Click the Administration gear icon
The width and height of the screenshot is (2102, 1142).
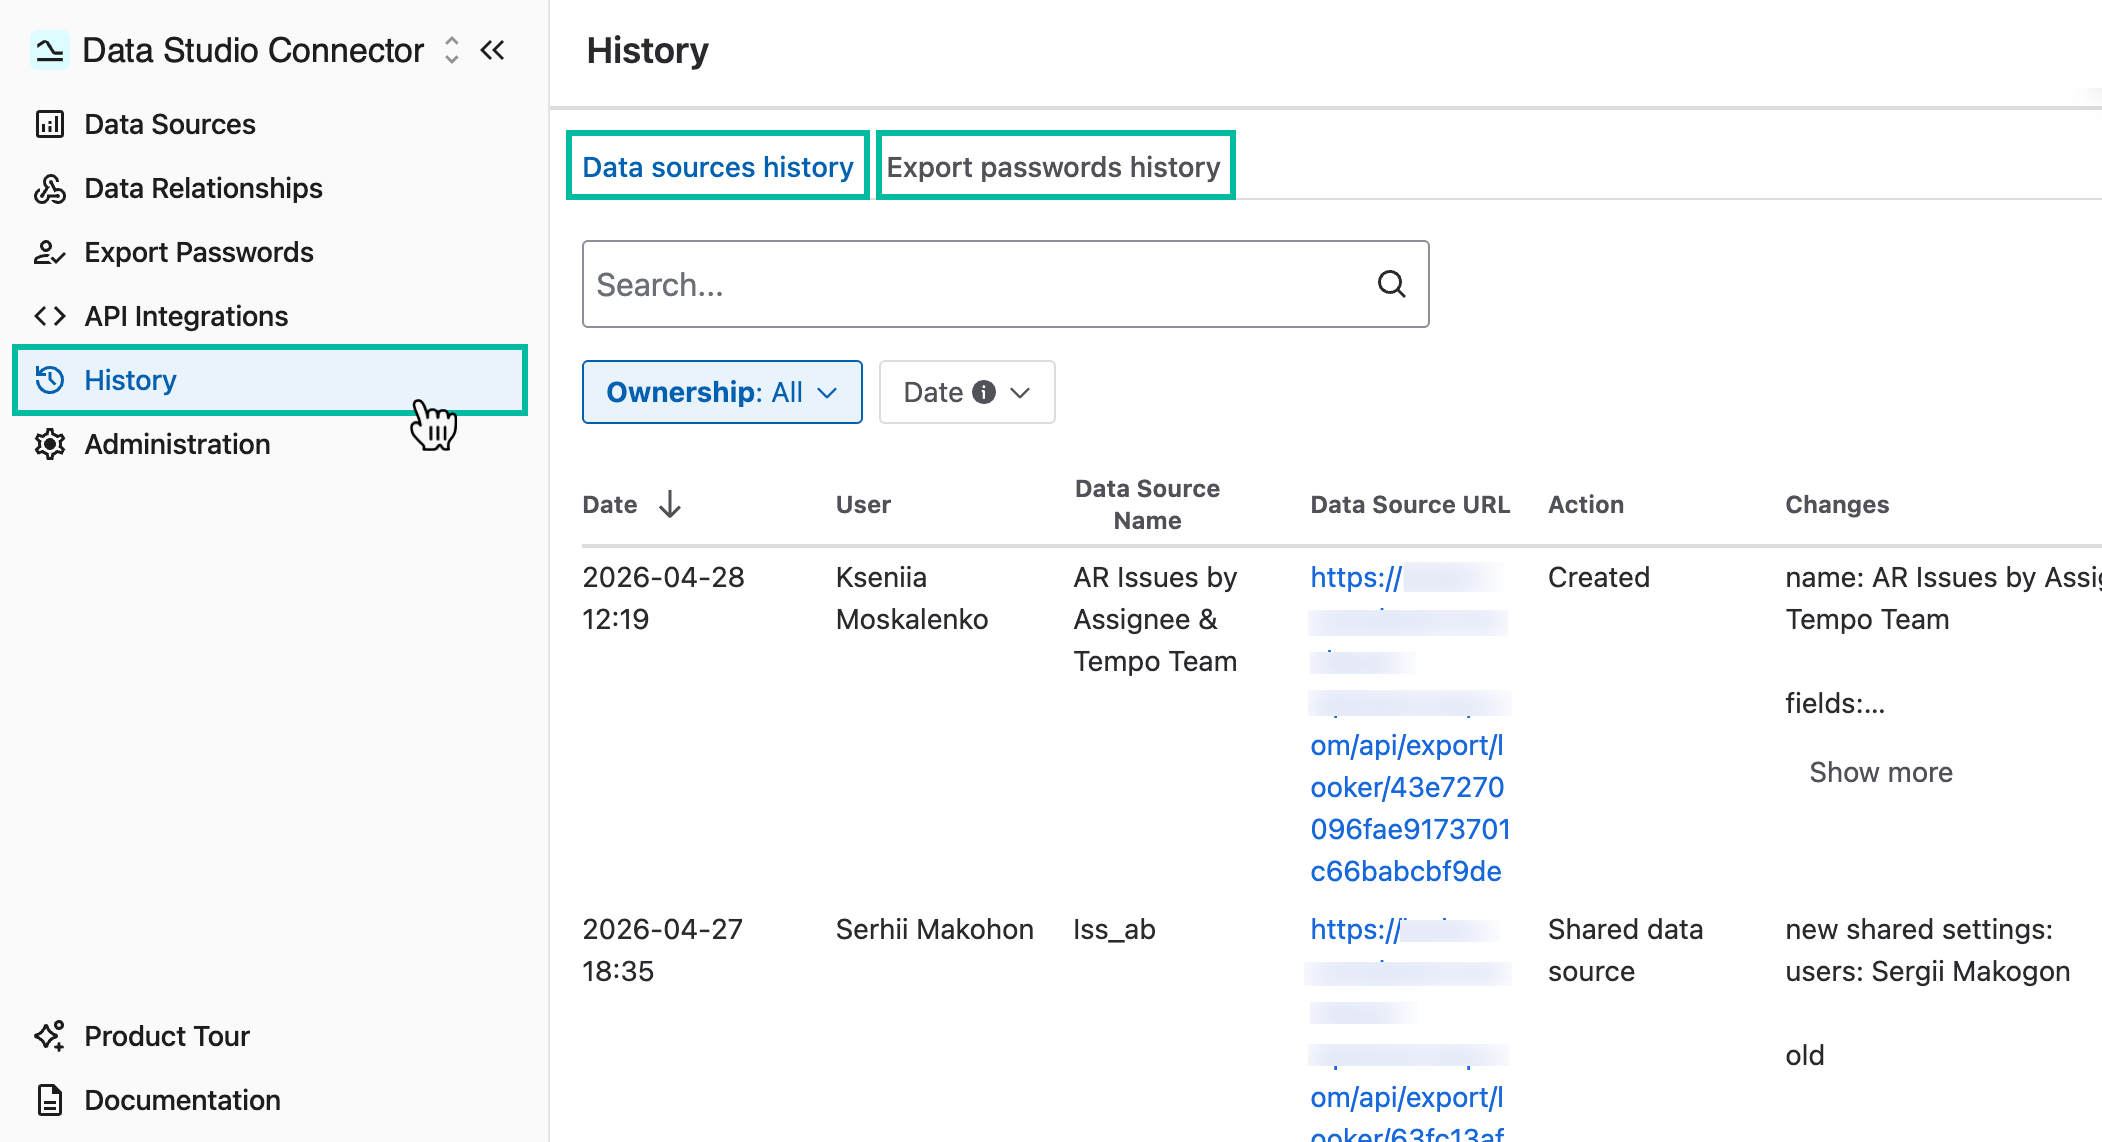click(x=50, y=444)
